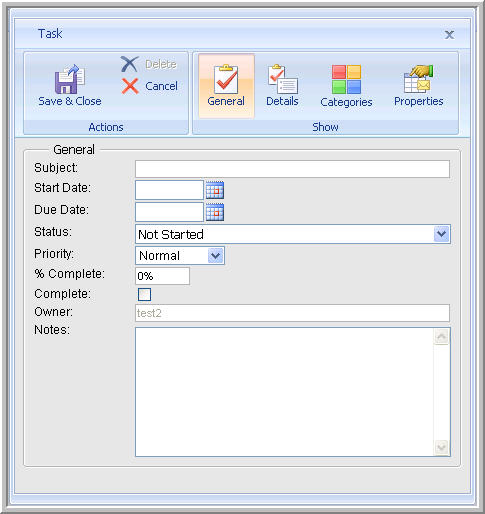Click the Save & Close floppy icon
The width and height of the screenshot is (485, 514).
pyautogui.click(x=70, y=79)
